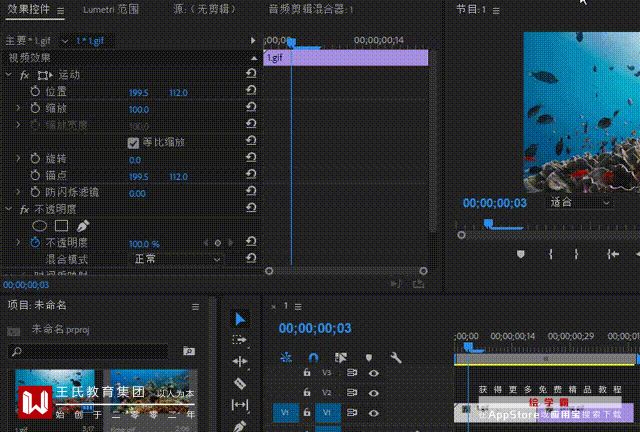This screenshot has width=640, height=432.
Task: Toggle the timeline Snap magnet icon
Action: pyautogui.click(x=313, y=358)
